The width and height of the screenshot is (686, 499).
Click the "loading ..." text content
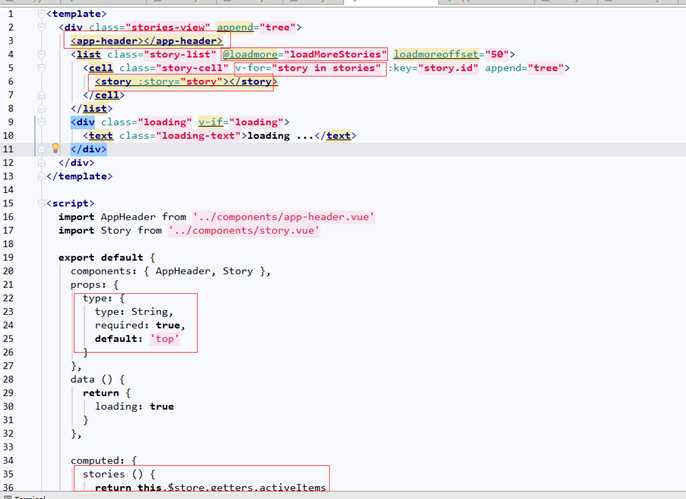click(x=280, y=136)
